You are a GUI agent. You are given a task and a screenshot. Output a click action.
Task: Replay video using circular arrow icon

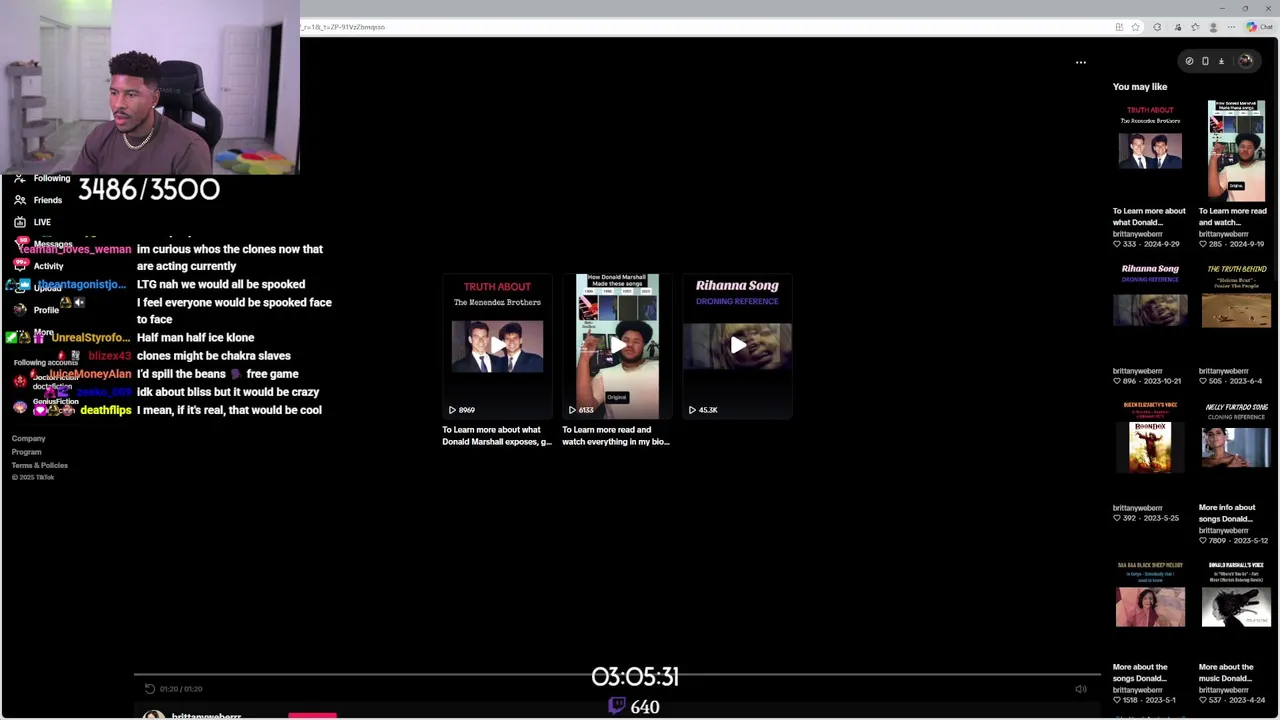150,689
